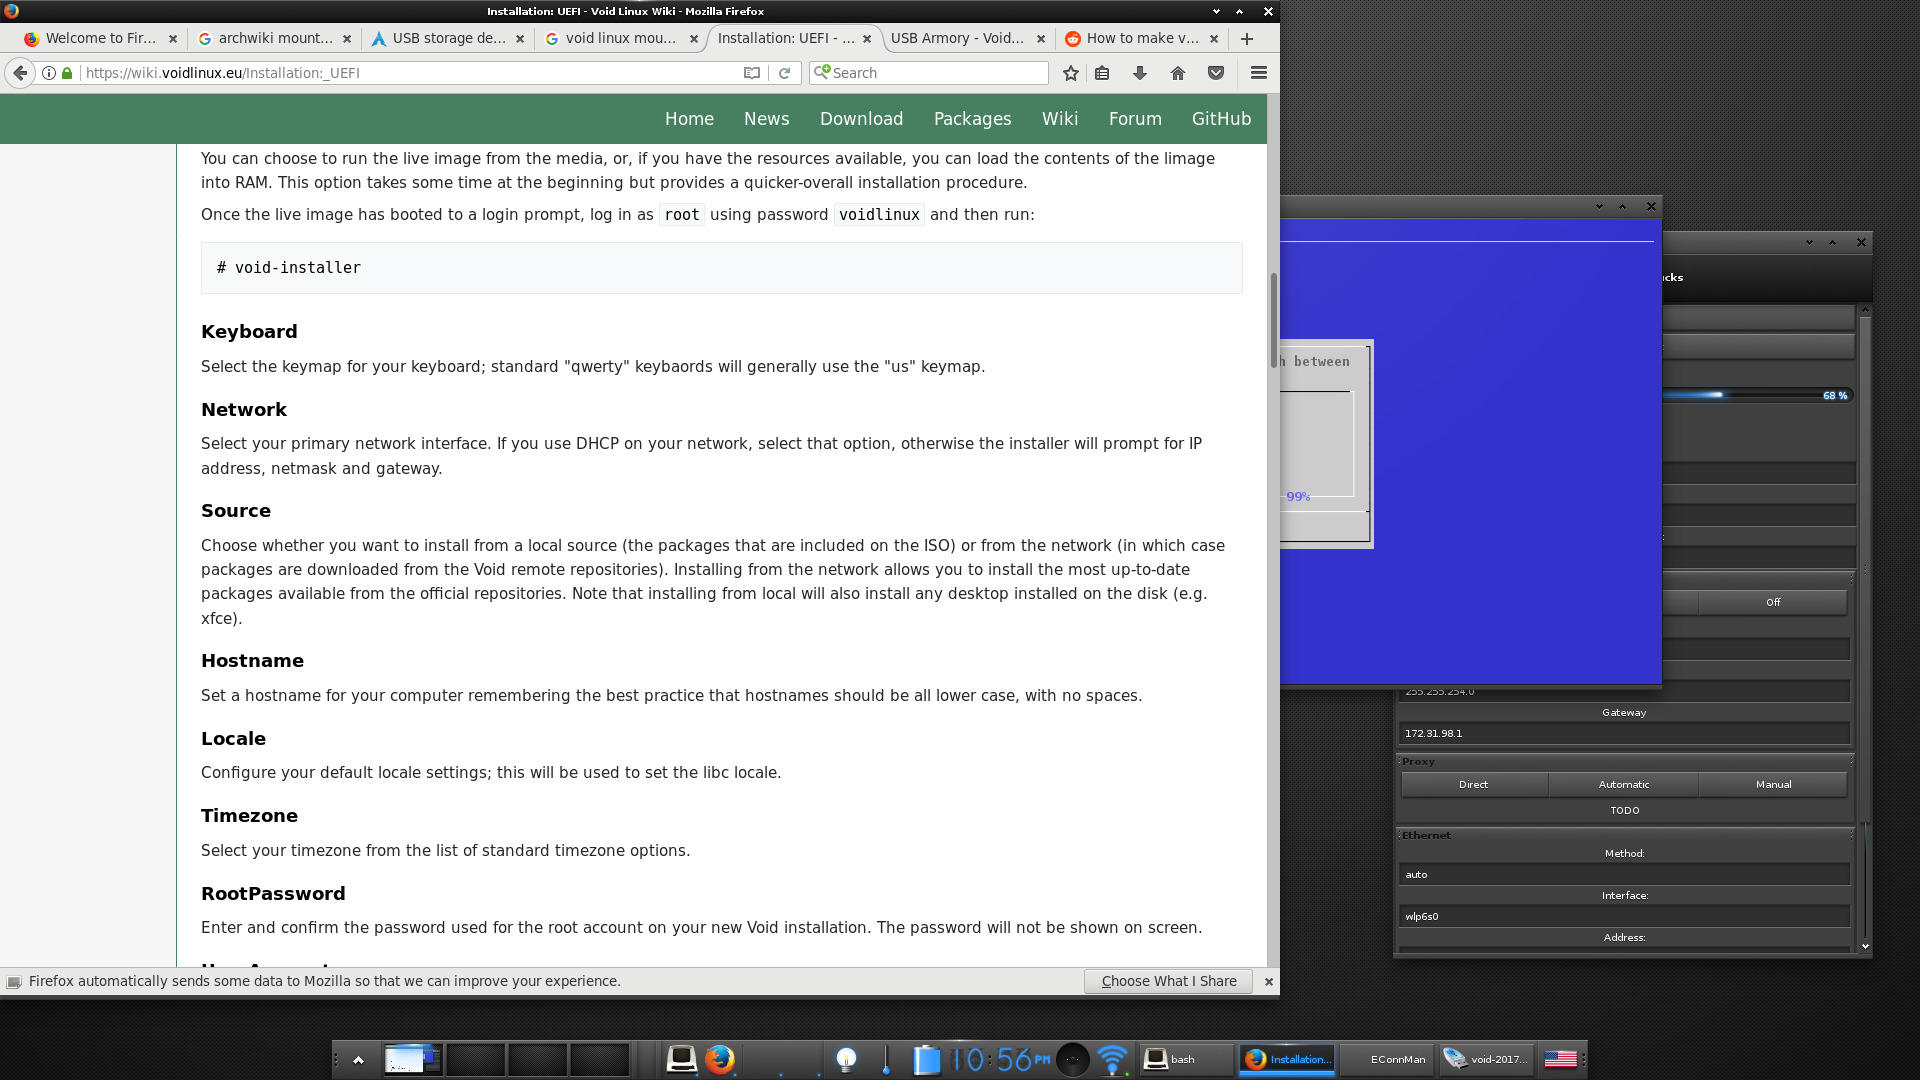
Task: Open Home link in Void wiki navbar
Action: pos(689,119)
